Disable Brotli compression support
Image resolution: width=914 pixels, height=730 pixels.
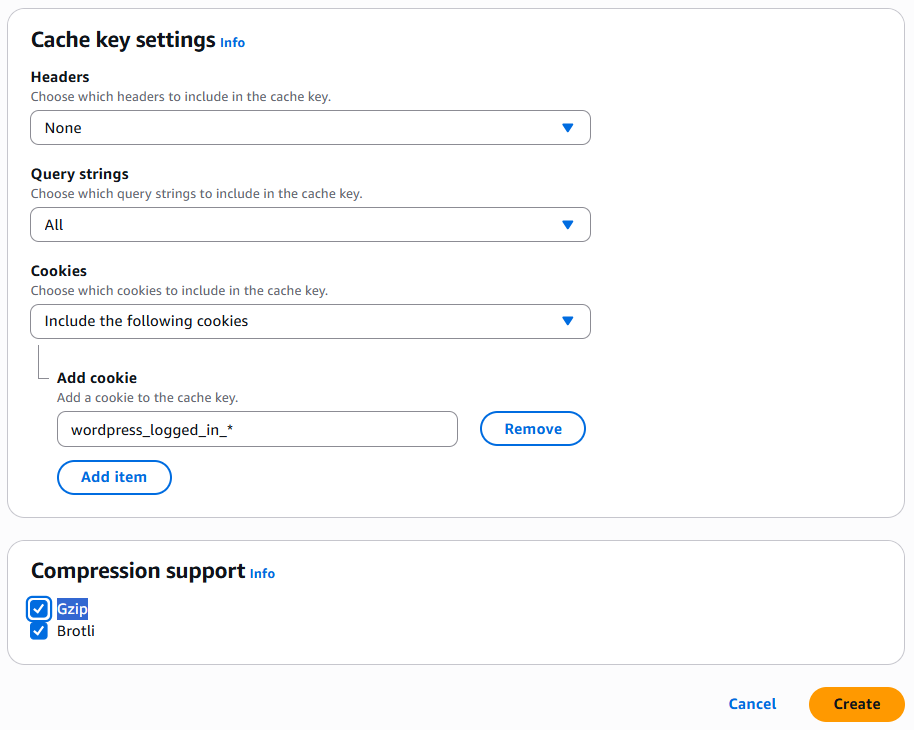coord(38,631)
